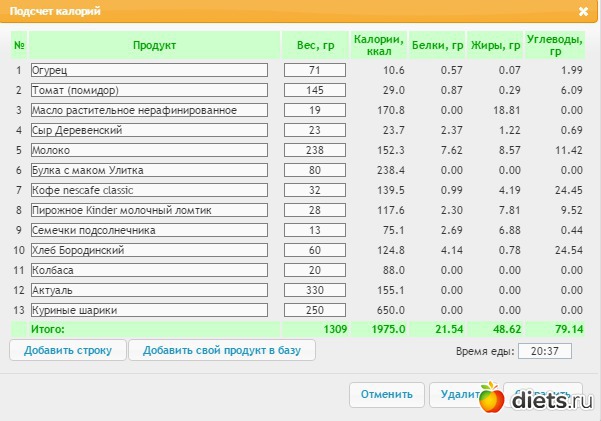Click the Продукт column header
601x421 pixels.
[x=154, y=45]
